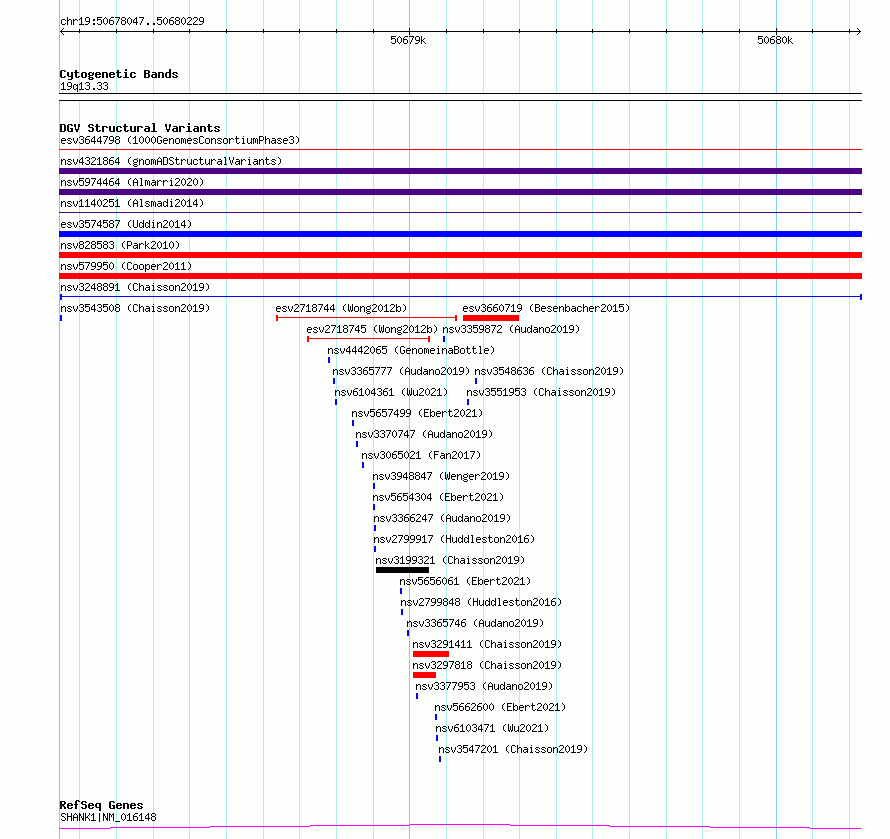This screenshot has height=839, width=890.
Task: Click the 50679k ruler tick label
Action: click(x=408, y=40)
